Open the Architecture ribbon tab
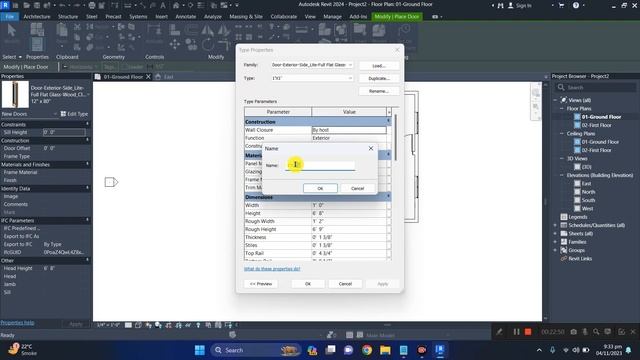 tap(37, 17)
